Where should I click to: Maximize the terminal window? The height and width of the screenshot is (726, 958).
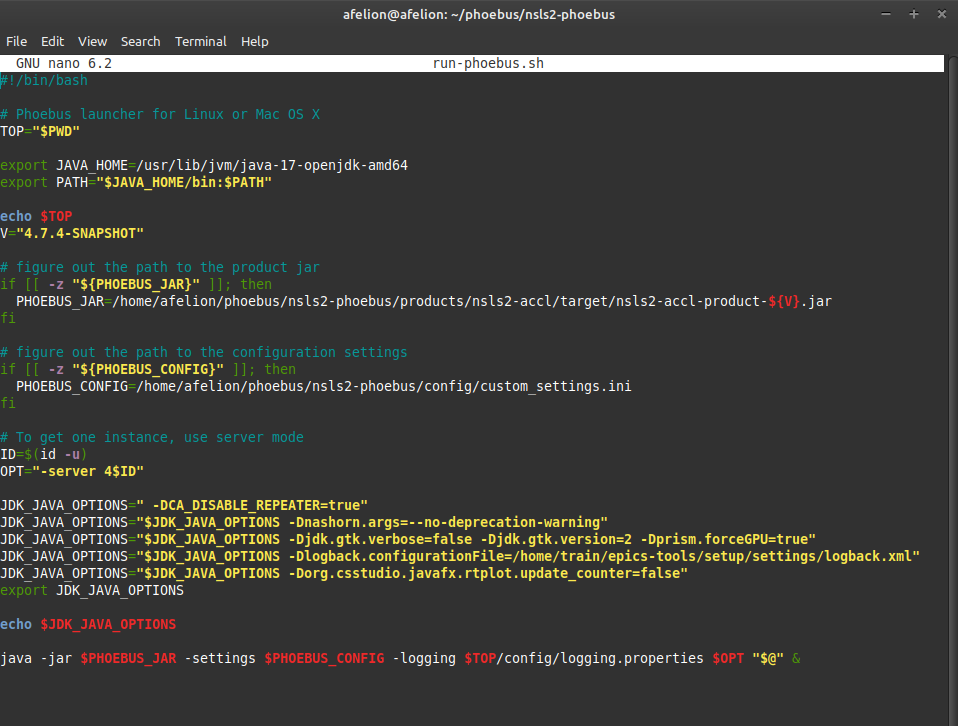pyautogui.click(x=913, y=14)
